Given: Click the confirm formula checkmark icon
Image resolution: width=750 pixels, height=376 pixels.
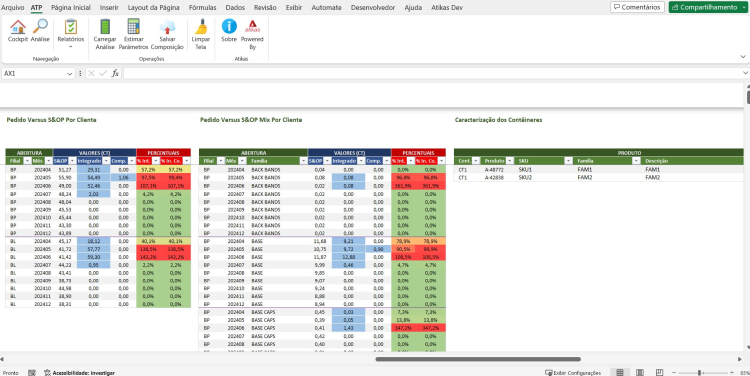Looking at the screenshot, I should point(103,74).
